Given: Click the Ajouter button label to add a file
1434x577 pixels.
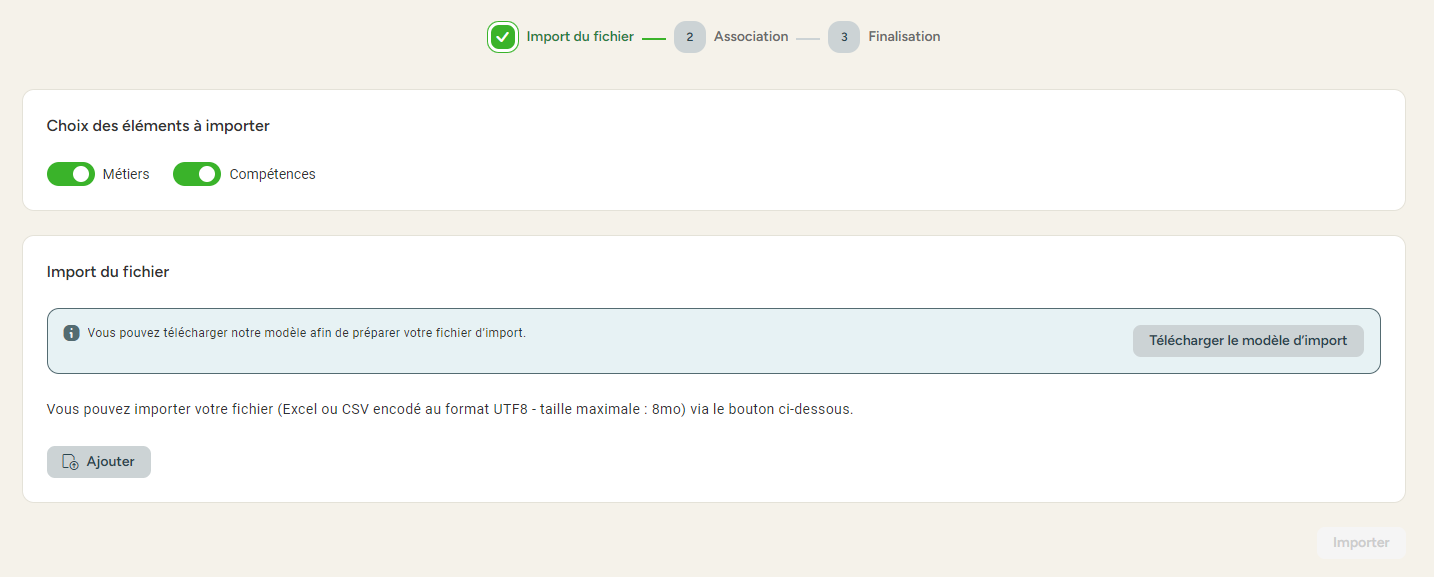Looking at the screenshot, I should (x=111, y=462).
